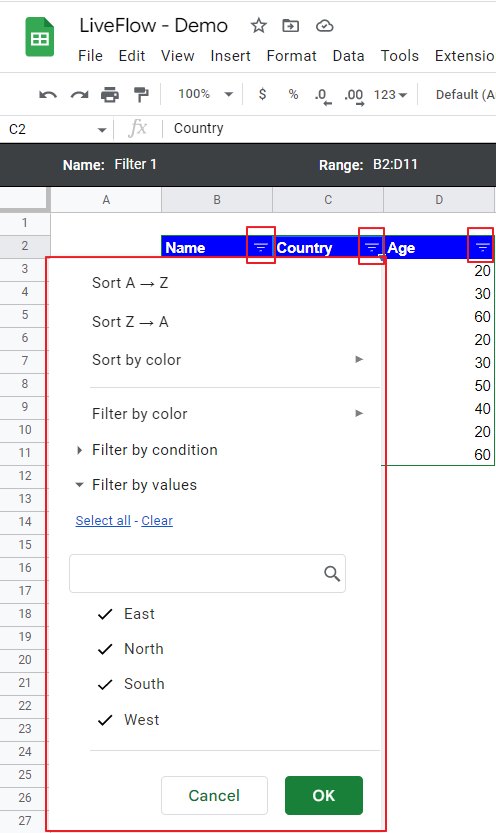Open the Tools menu
Viewport: 496px width, 833px height.
pos(400,56)
